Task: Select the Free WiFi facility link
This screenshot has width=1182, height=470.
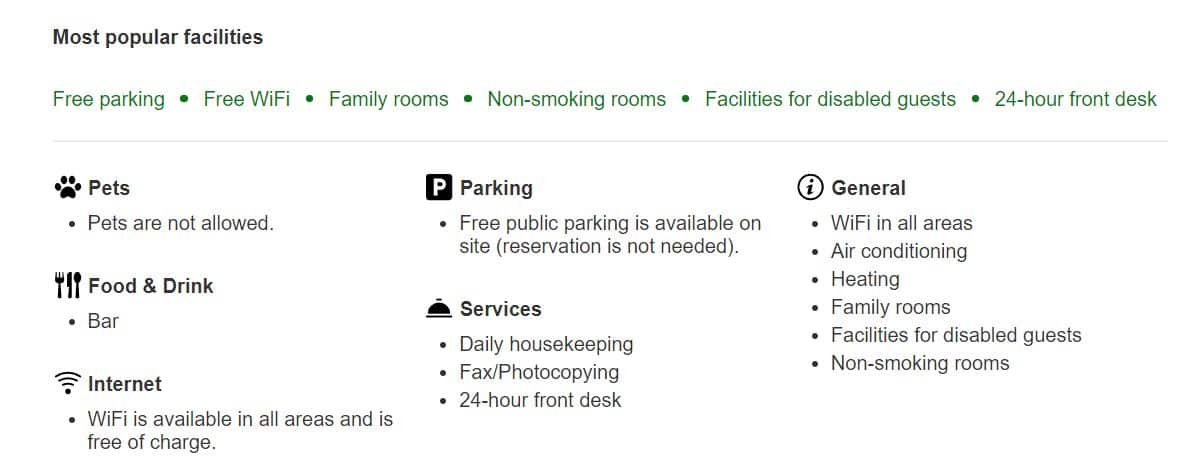Action: click(247, 100)
